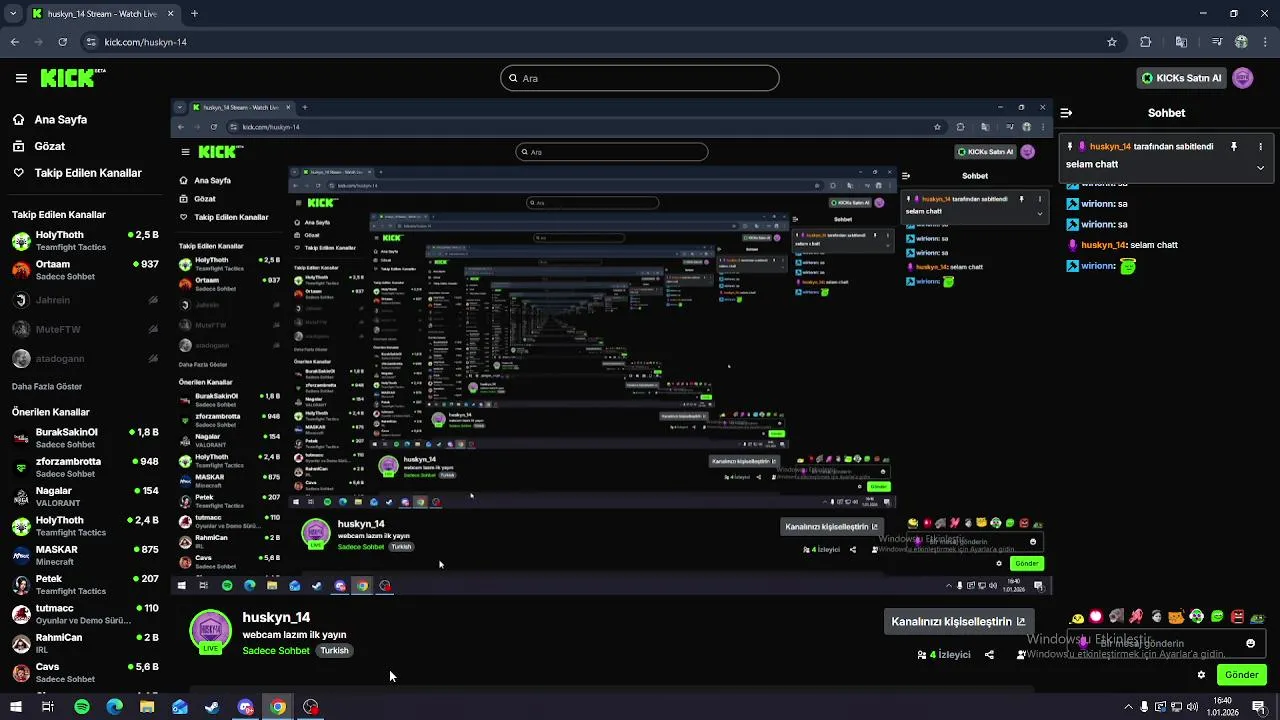Open Cavs channel in recommended list
The height and width of the screenshot is (720, 1280).
[x=85, y=672]
